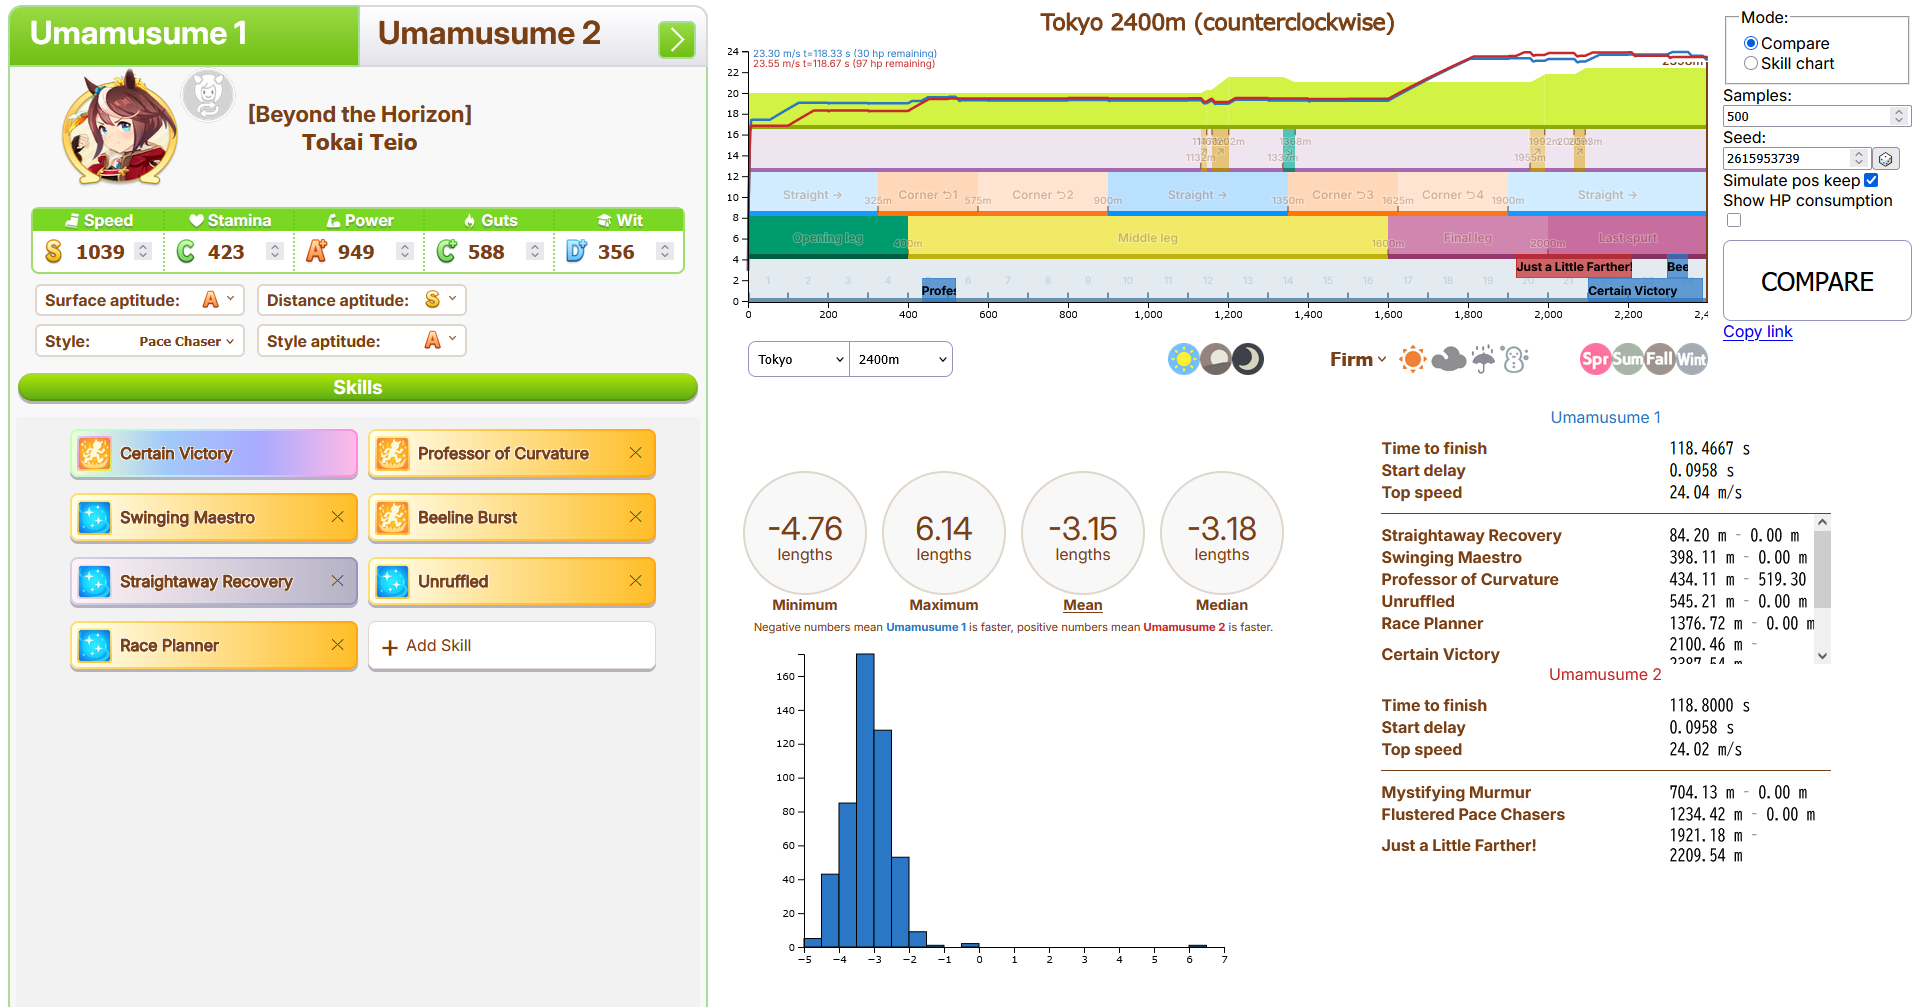Select the cloudy weather icon
The width and height of the screenshot is (1914, 1007).
[1448, 359]
